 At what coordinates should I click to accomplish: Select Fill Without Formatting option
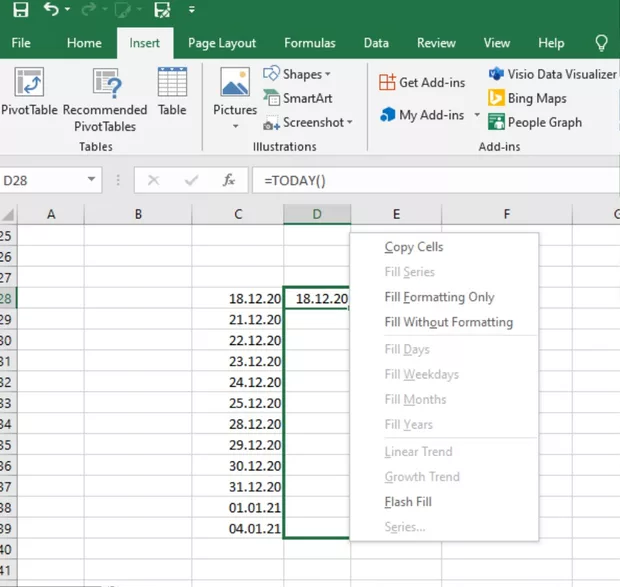448,322
